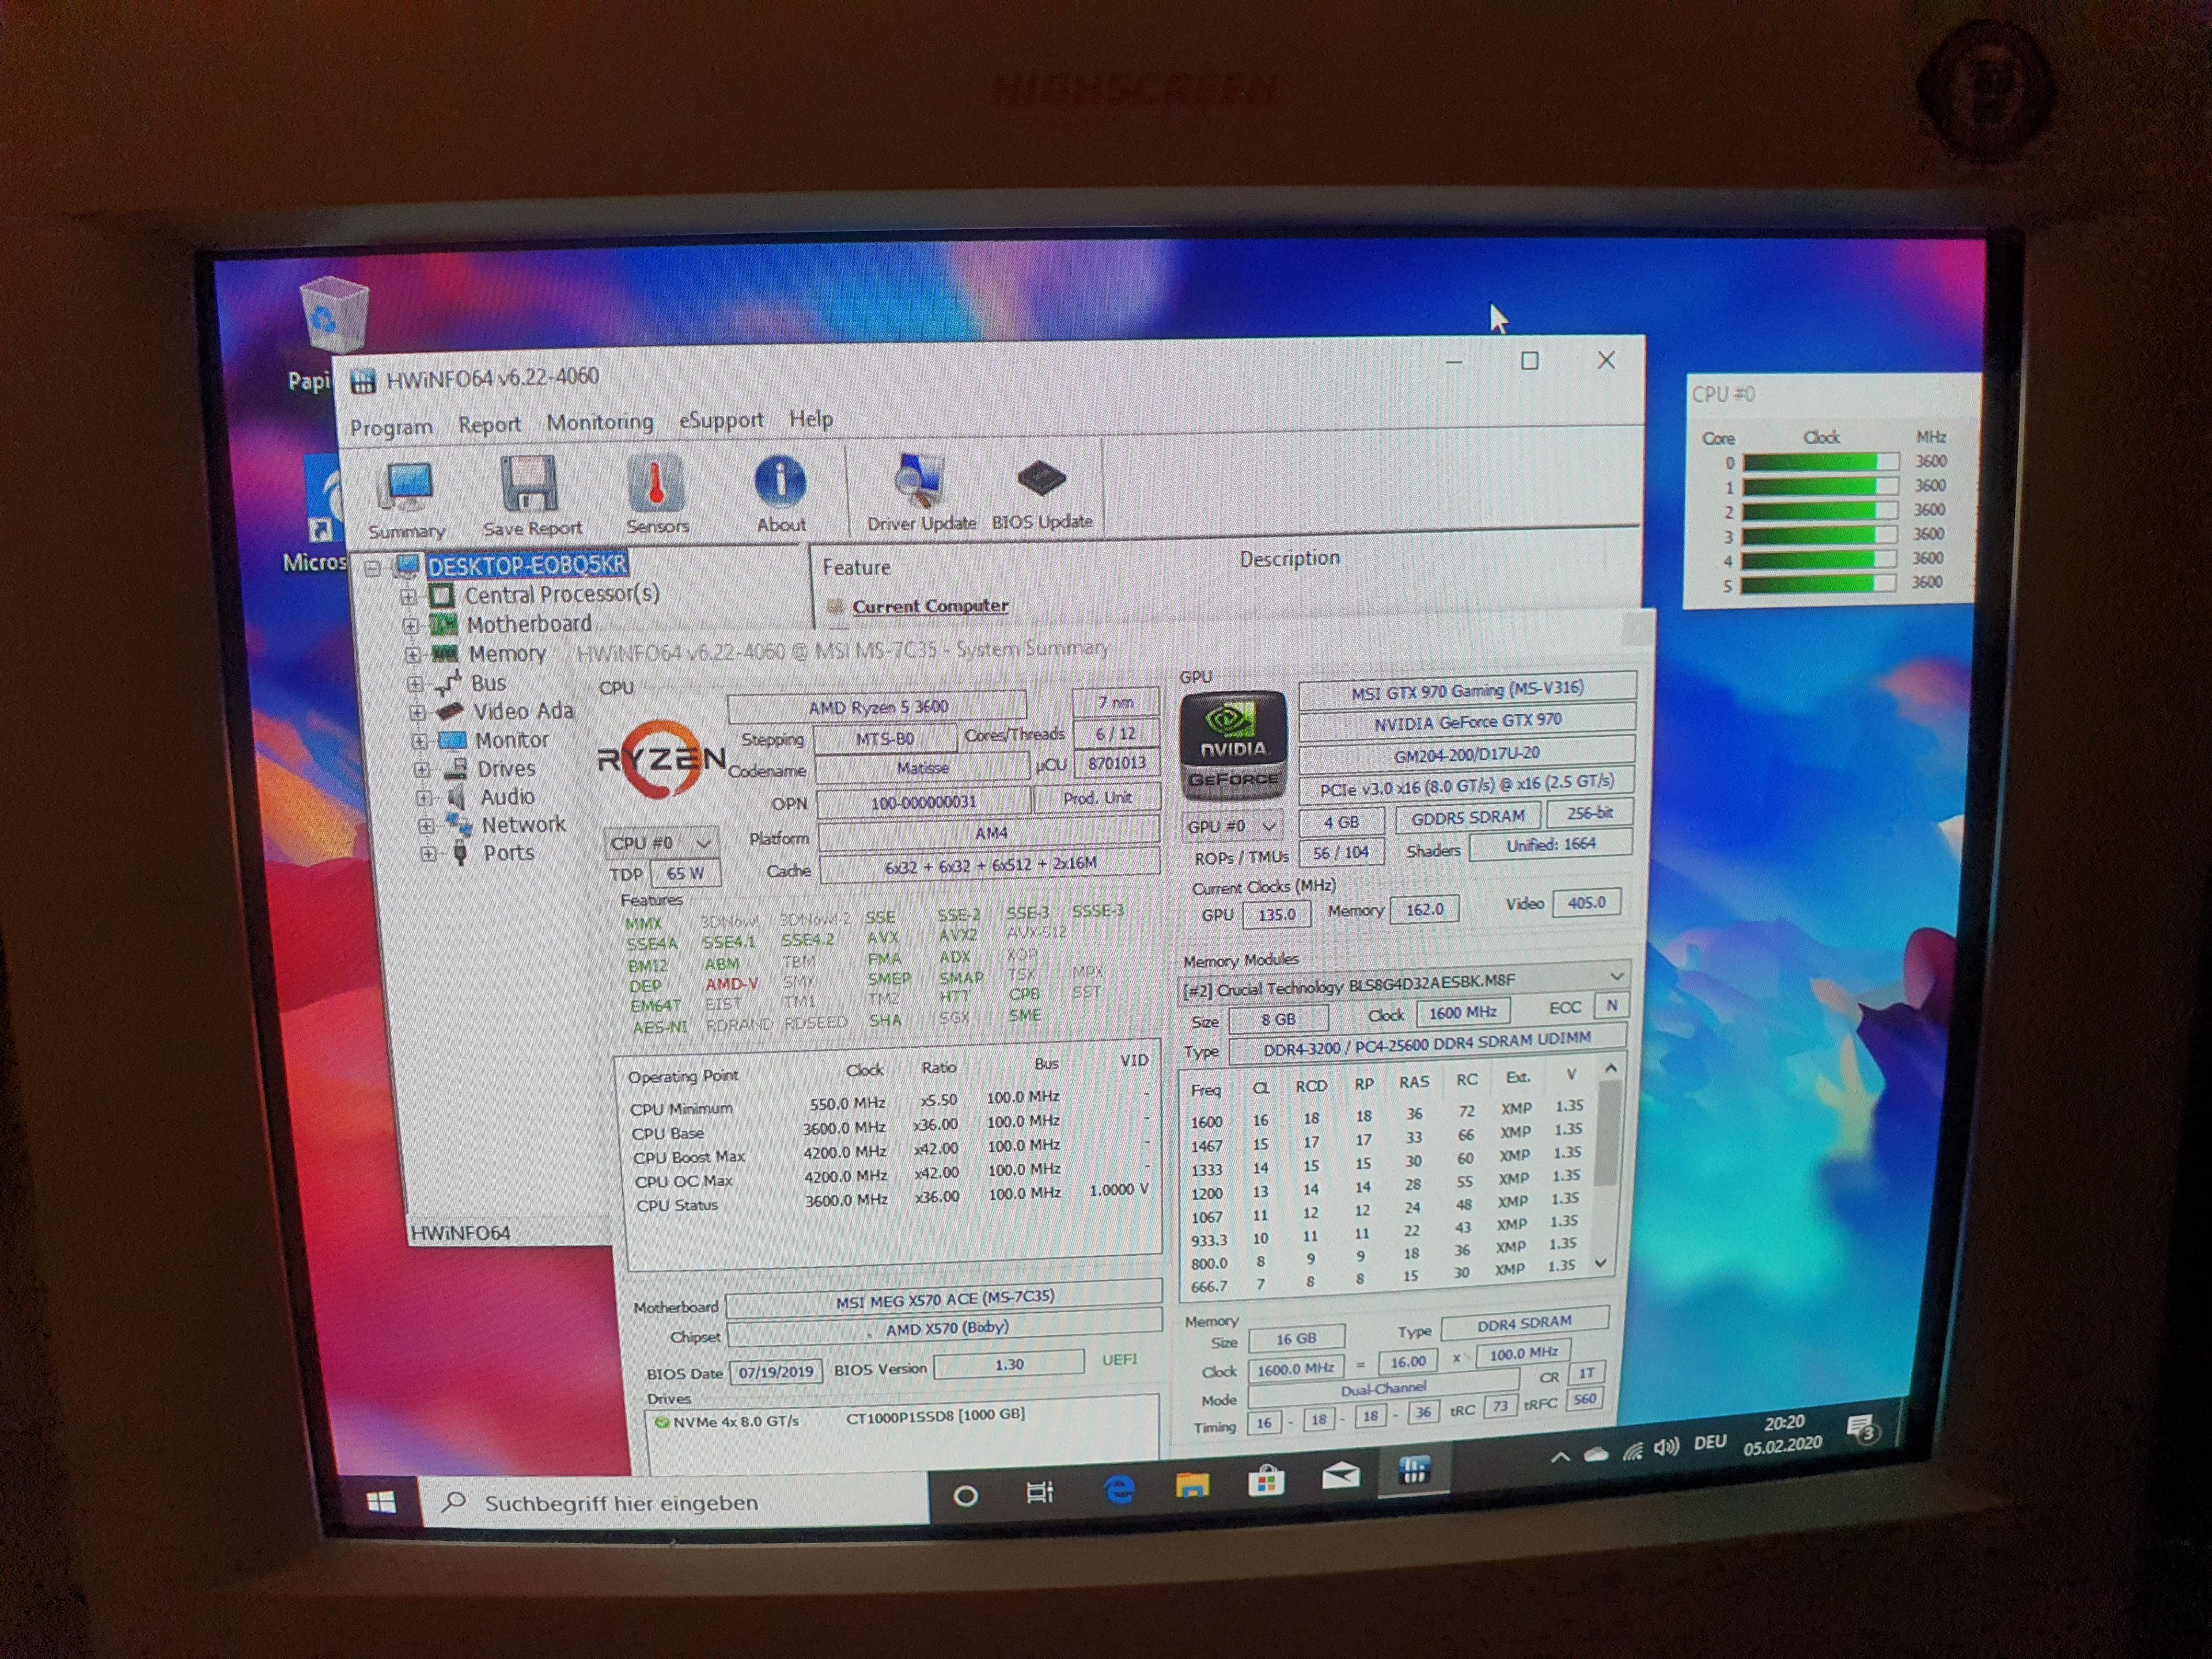
Task: Expand the Central Processor(s) tree node
Action: 408,597
